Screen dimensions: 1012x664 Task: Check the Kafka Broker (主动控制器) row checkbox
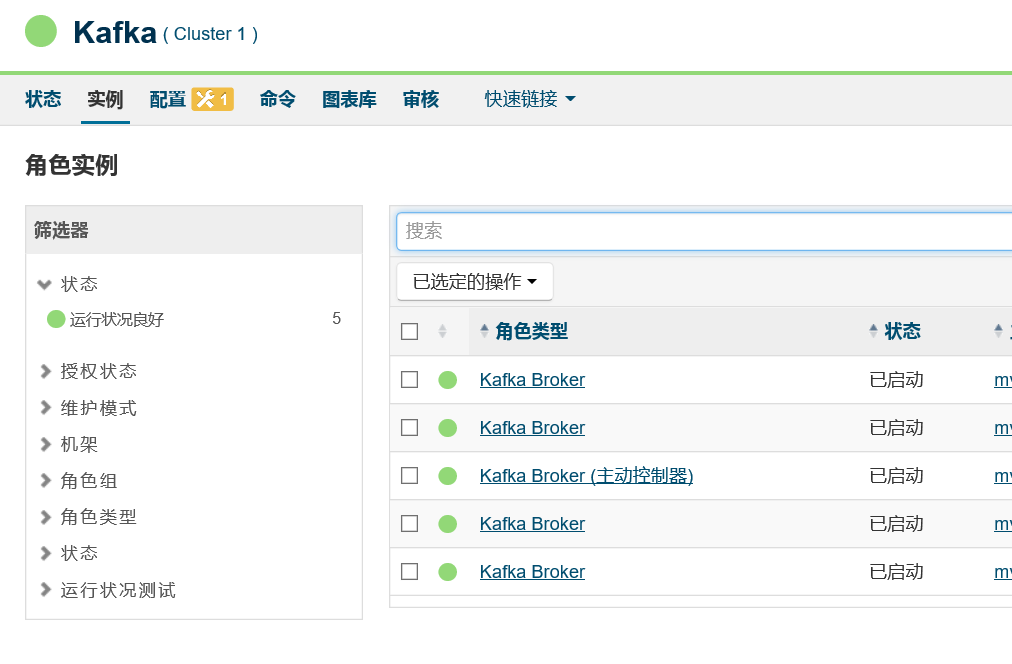[409, 476]
